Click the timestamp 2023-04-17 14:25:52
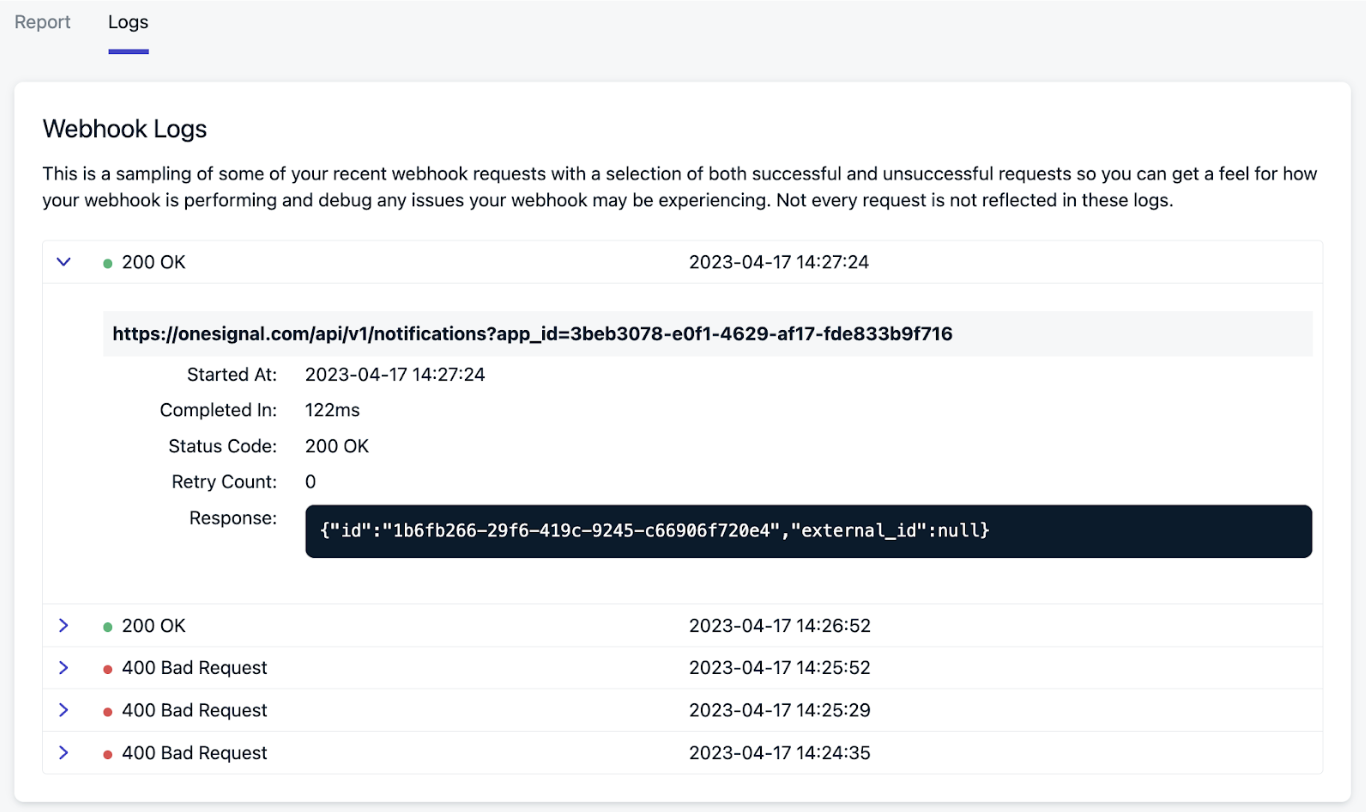Screen dimensions: 1366x812 (780, 668)
